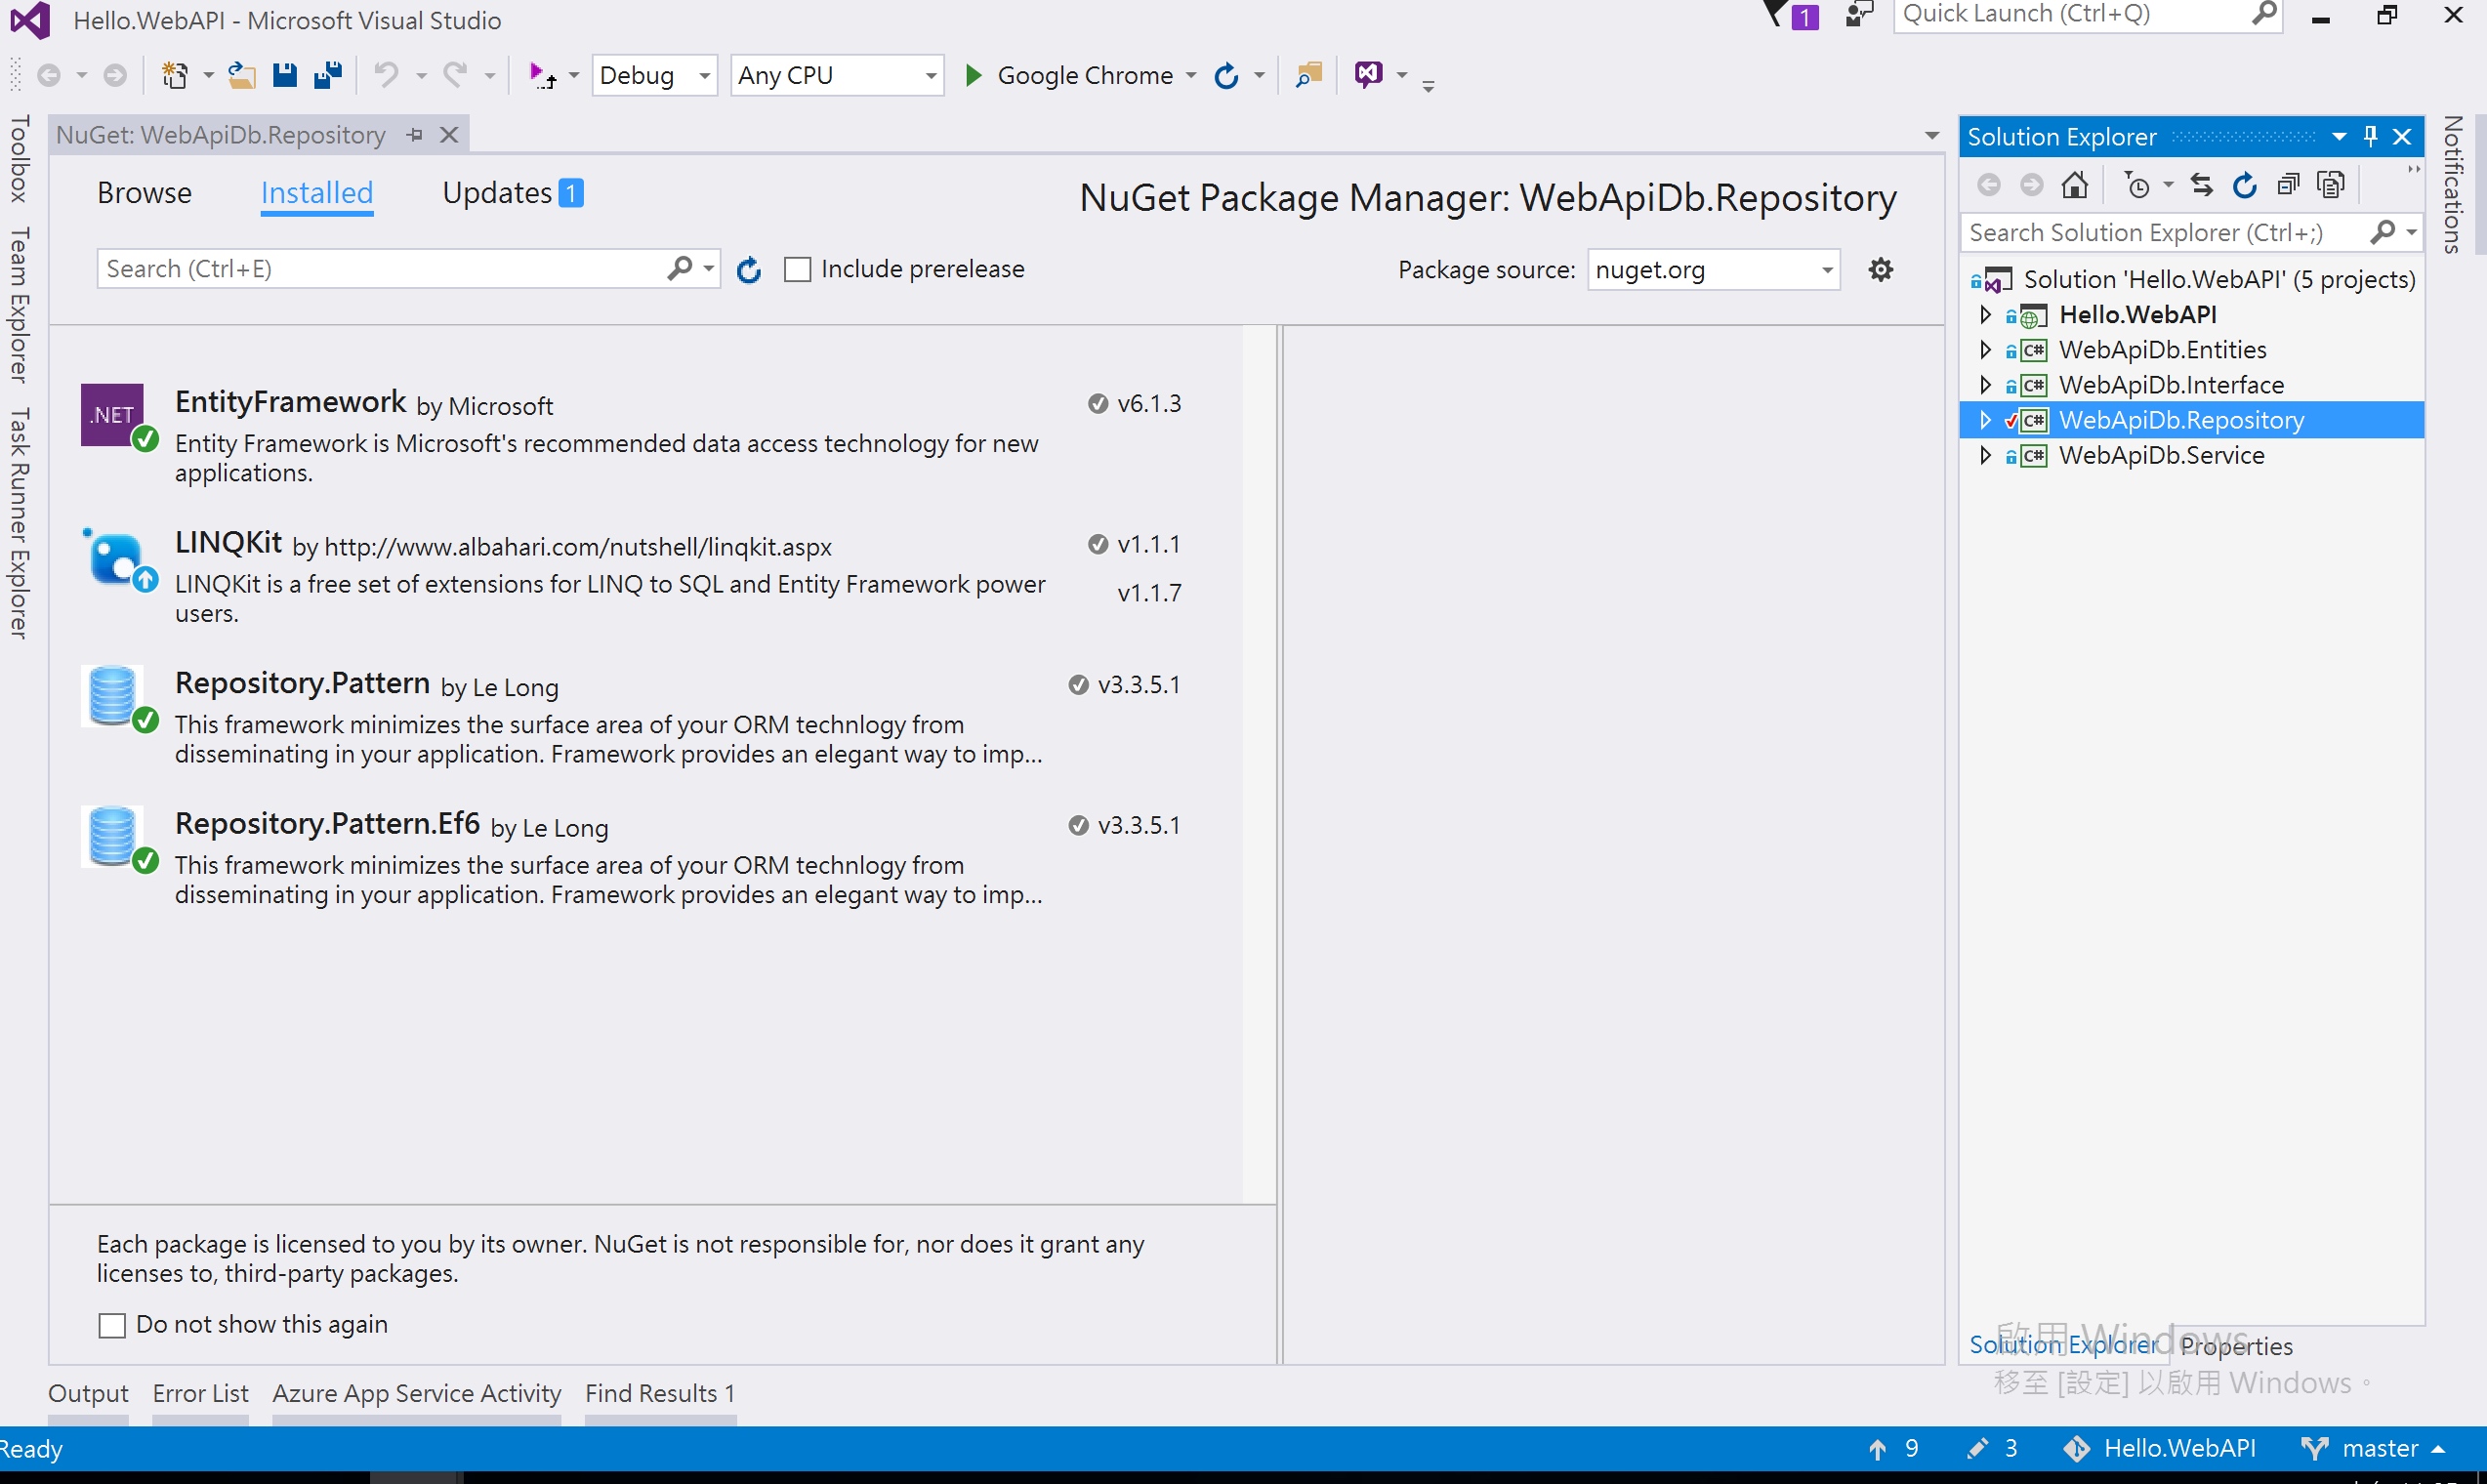Click the Show All Files icon
Viewport: 2487px width, 1484px height.
pos(2331,185)
